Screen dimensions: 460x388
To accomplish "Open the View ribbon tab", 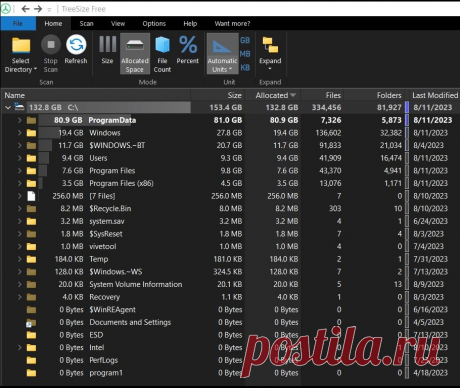I will coord(118,23).
